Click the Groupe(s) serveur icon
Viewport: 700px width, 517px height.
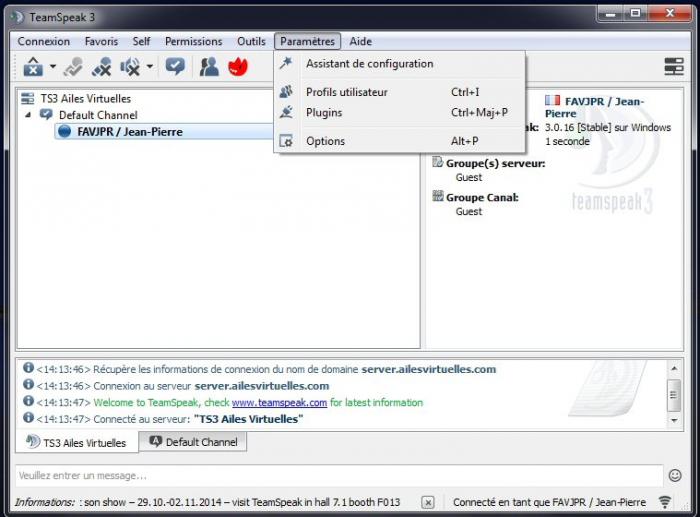(438, 162)
